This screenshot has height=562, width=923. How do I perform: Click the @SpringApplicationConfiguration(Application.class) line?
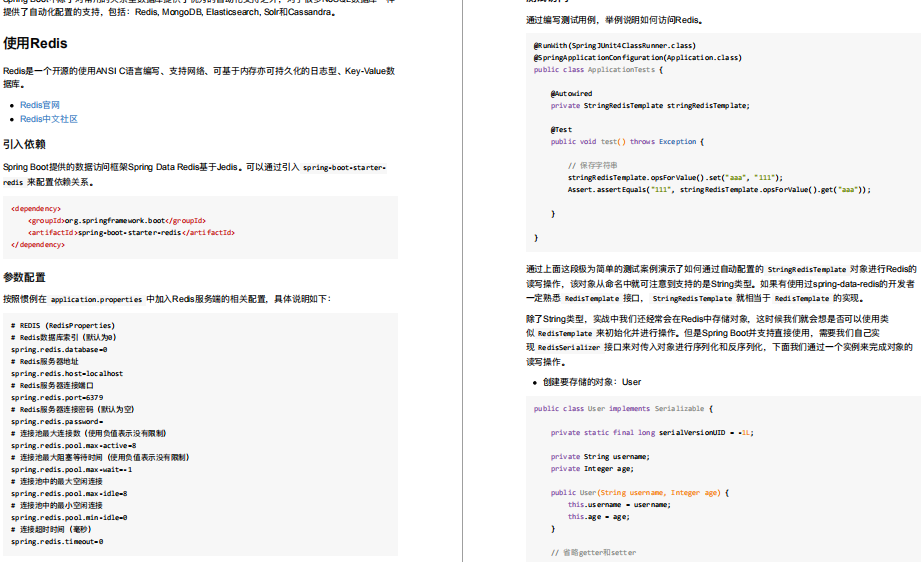point(638,58)
